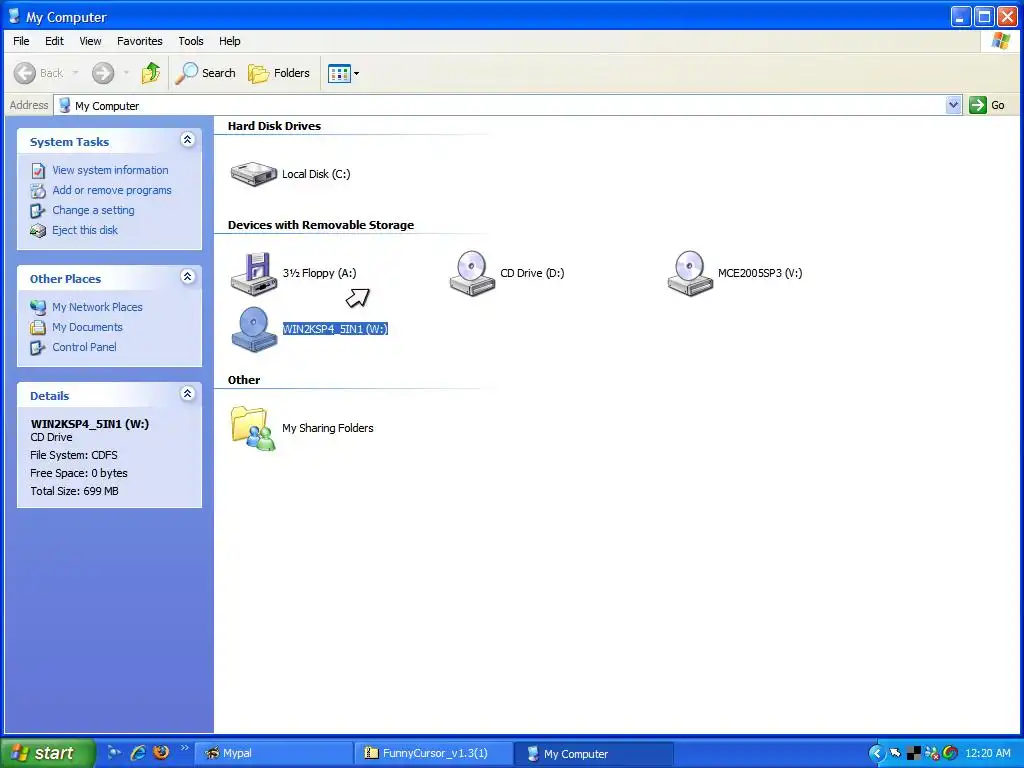Click the Local Disk (C:) label

[x=316, y=174]
